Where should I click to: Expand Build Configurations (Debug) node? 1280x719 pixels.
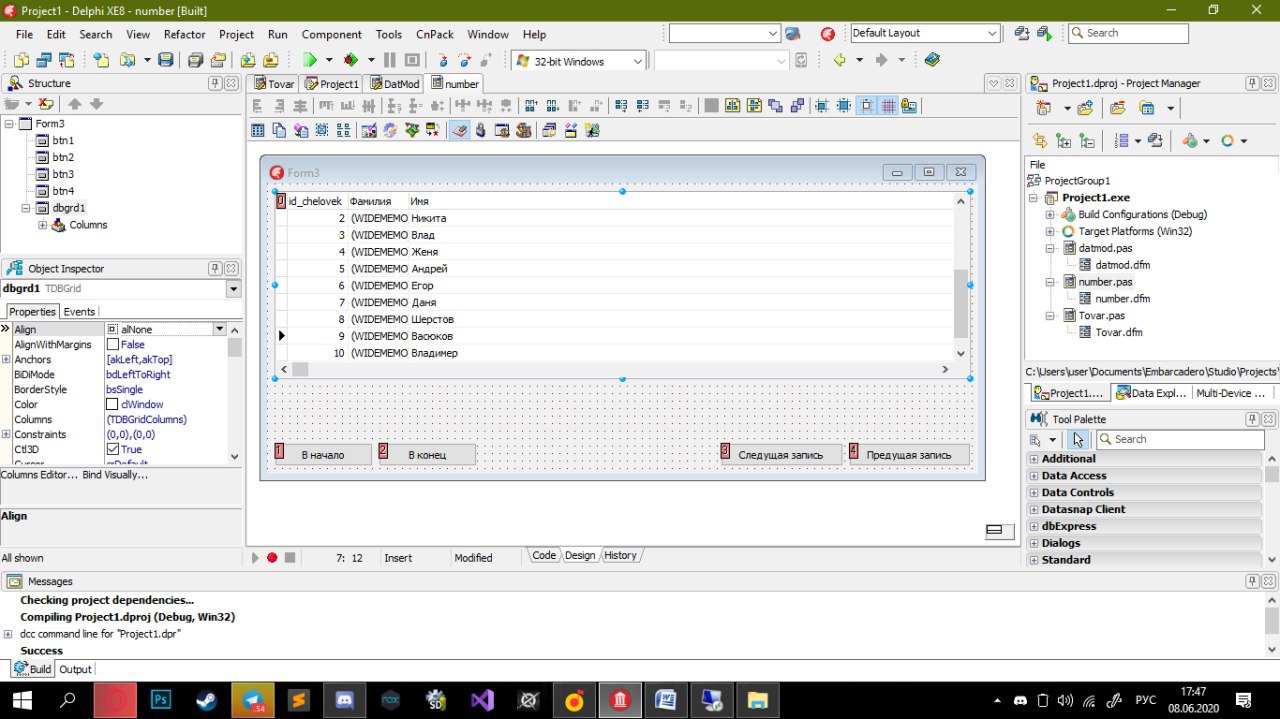tap(1050, 215)
